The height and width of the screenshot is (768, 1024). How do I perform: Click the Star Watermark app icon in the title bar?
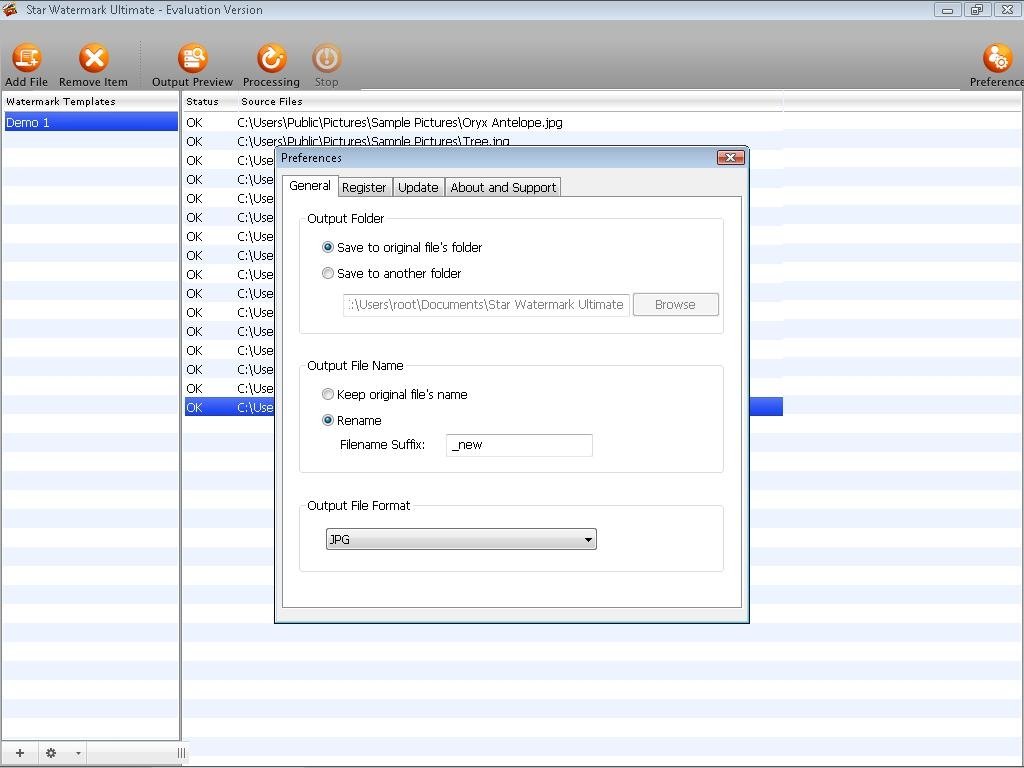click(x=10, y=9)
